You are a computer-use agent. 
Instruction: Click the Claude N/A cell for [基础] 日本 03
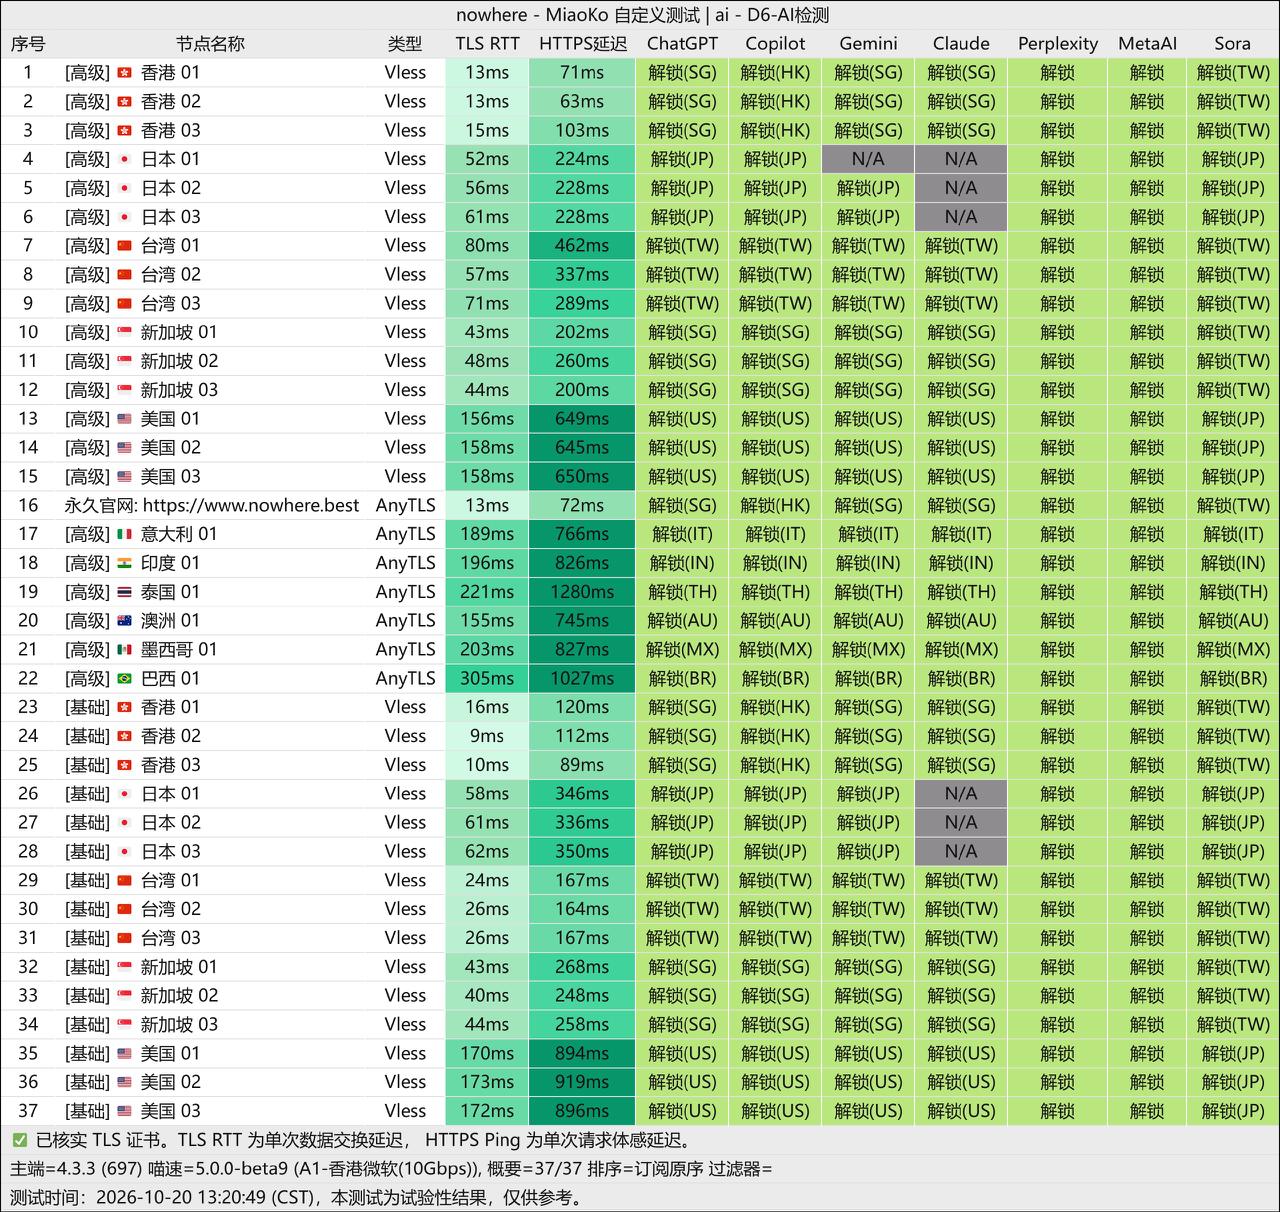(x=961, y=852)
